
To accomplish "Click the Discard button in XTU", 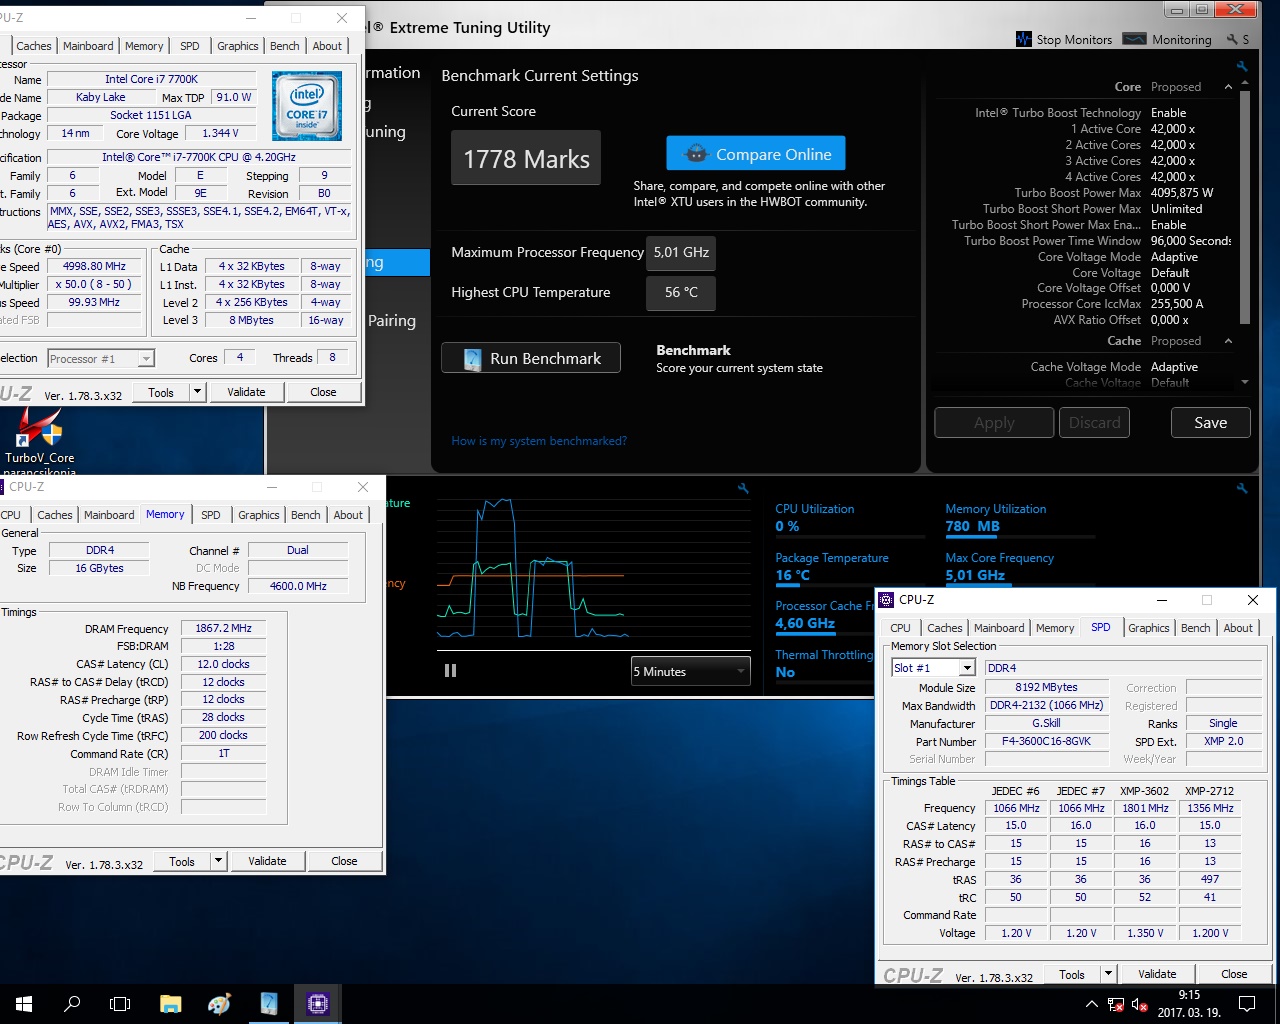I will tap(1095, 423).
